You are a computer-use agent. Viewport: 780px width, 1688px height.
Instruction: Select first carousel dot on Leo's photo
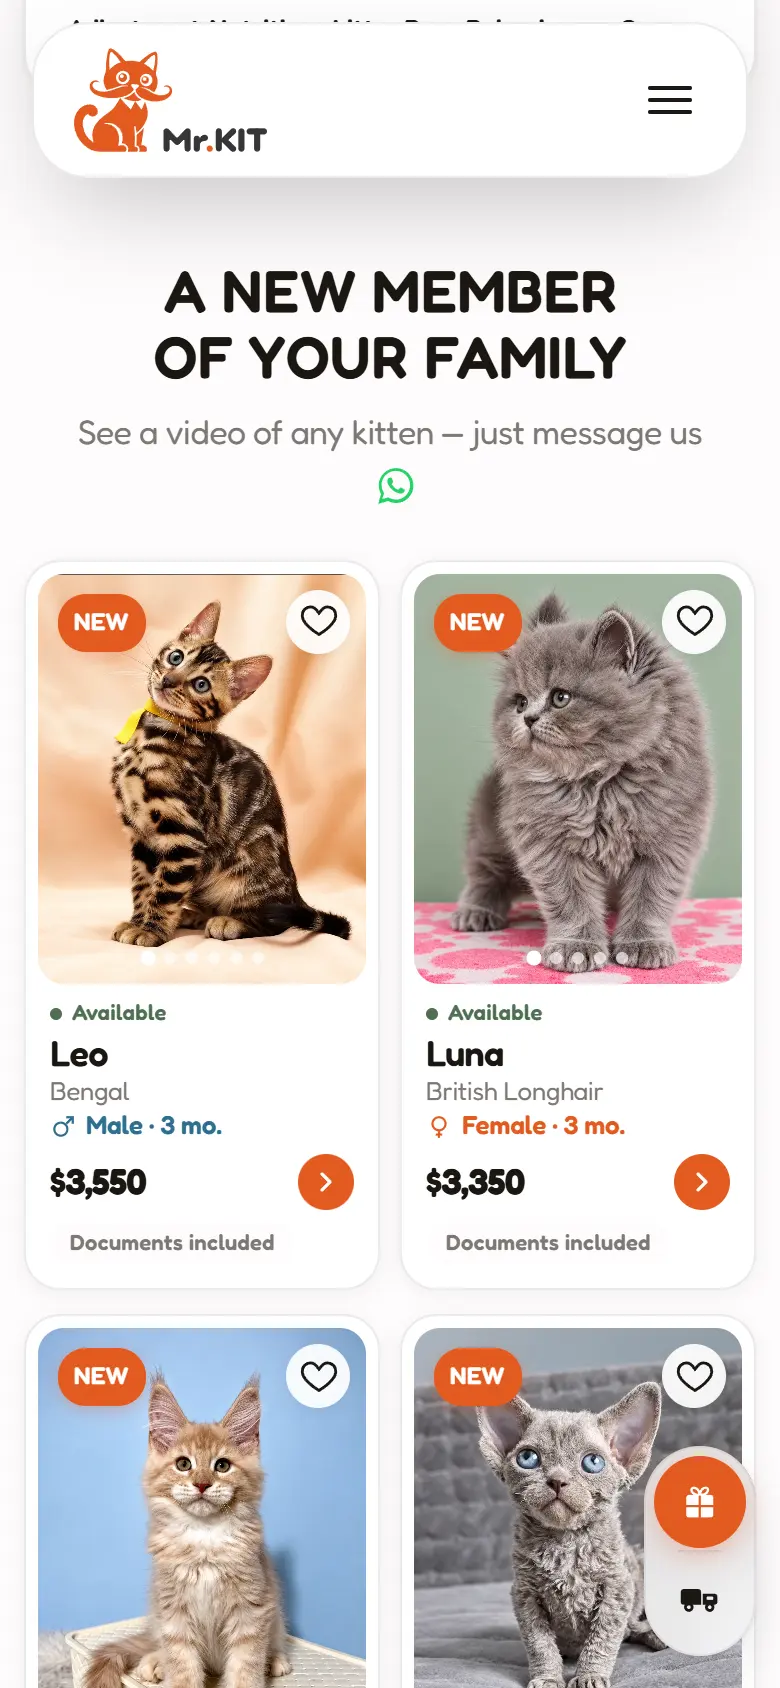[x=149, y=957]
